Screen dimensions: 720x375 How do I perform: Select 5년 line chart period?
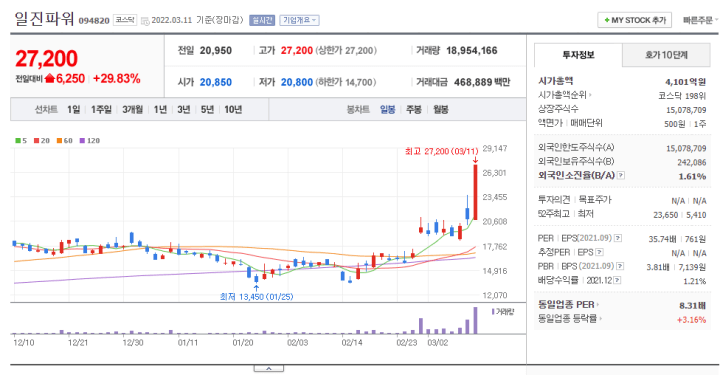click(207, 110)
